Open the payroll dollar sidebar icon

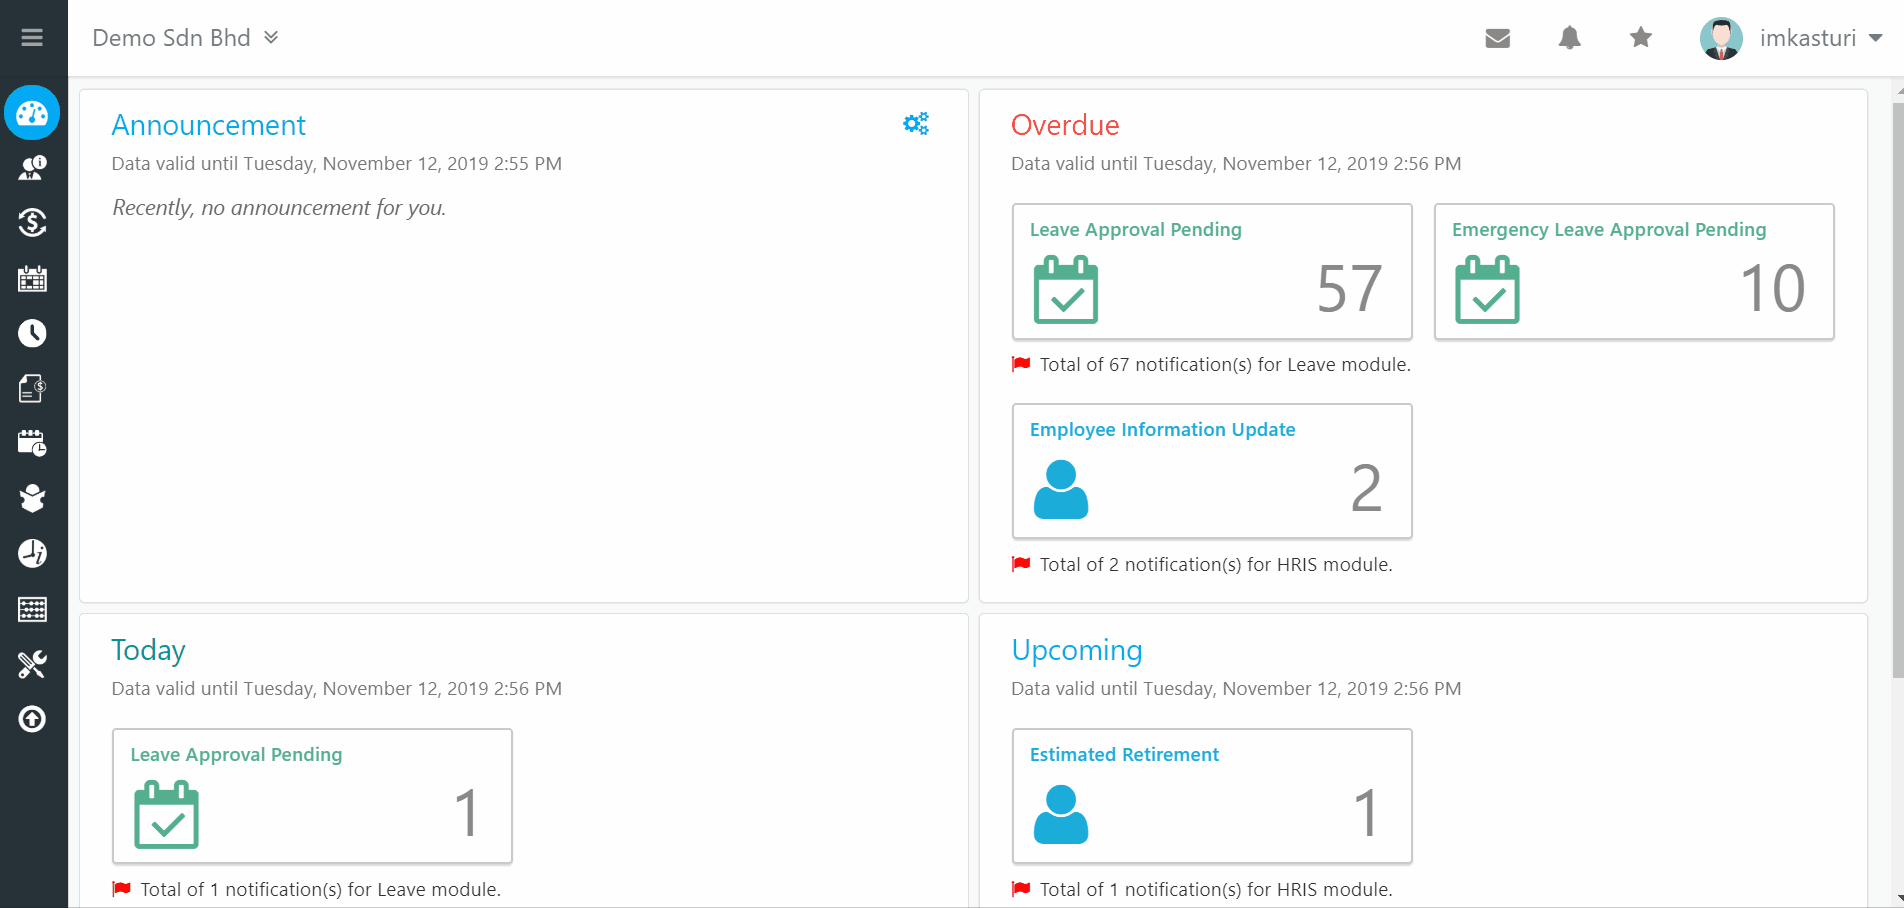click(32, 222)
